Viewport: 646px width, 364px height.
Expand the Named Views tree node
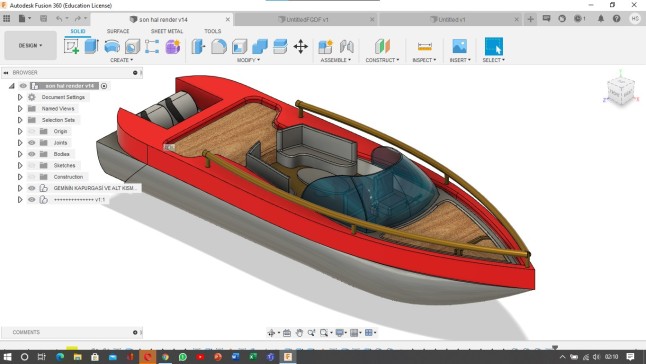tap(20, 109)
